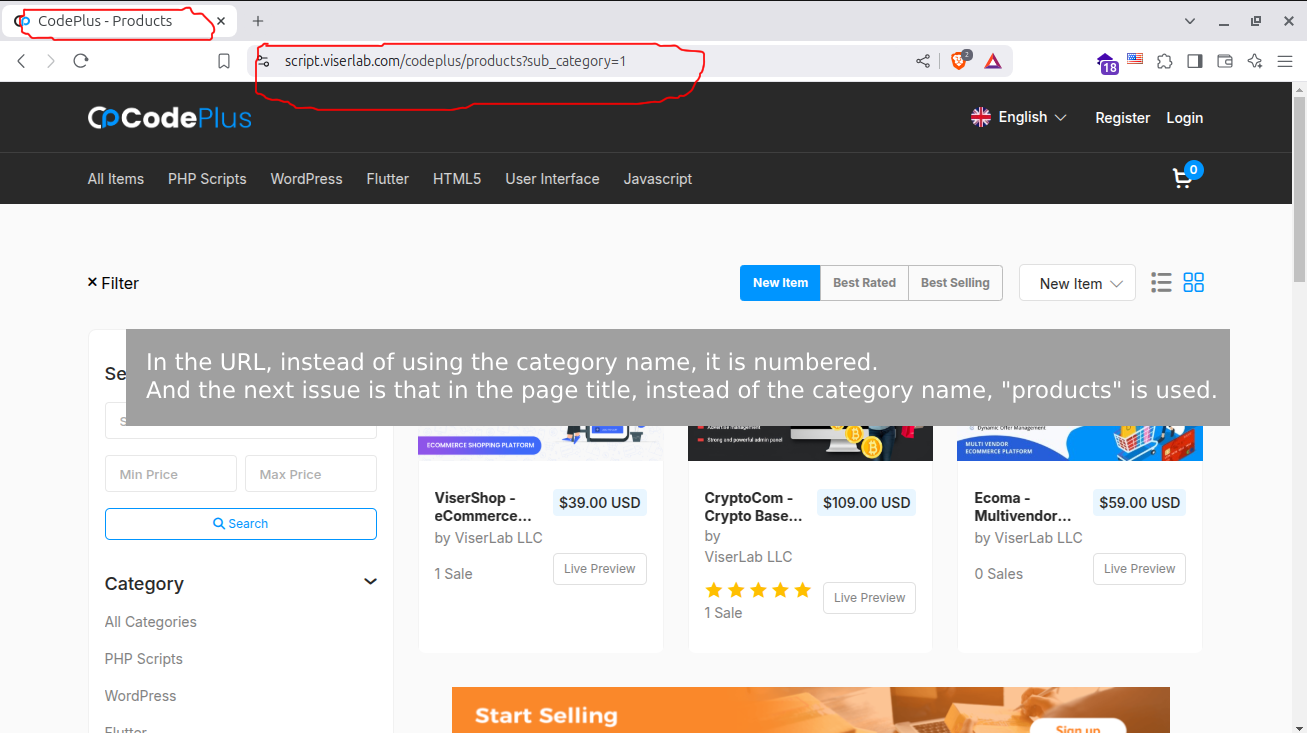Select the New Item tab
This screenshot has height=733, width=1307.
(x=780, y=283)
